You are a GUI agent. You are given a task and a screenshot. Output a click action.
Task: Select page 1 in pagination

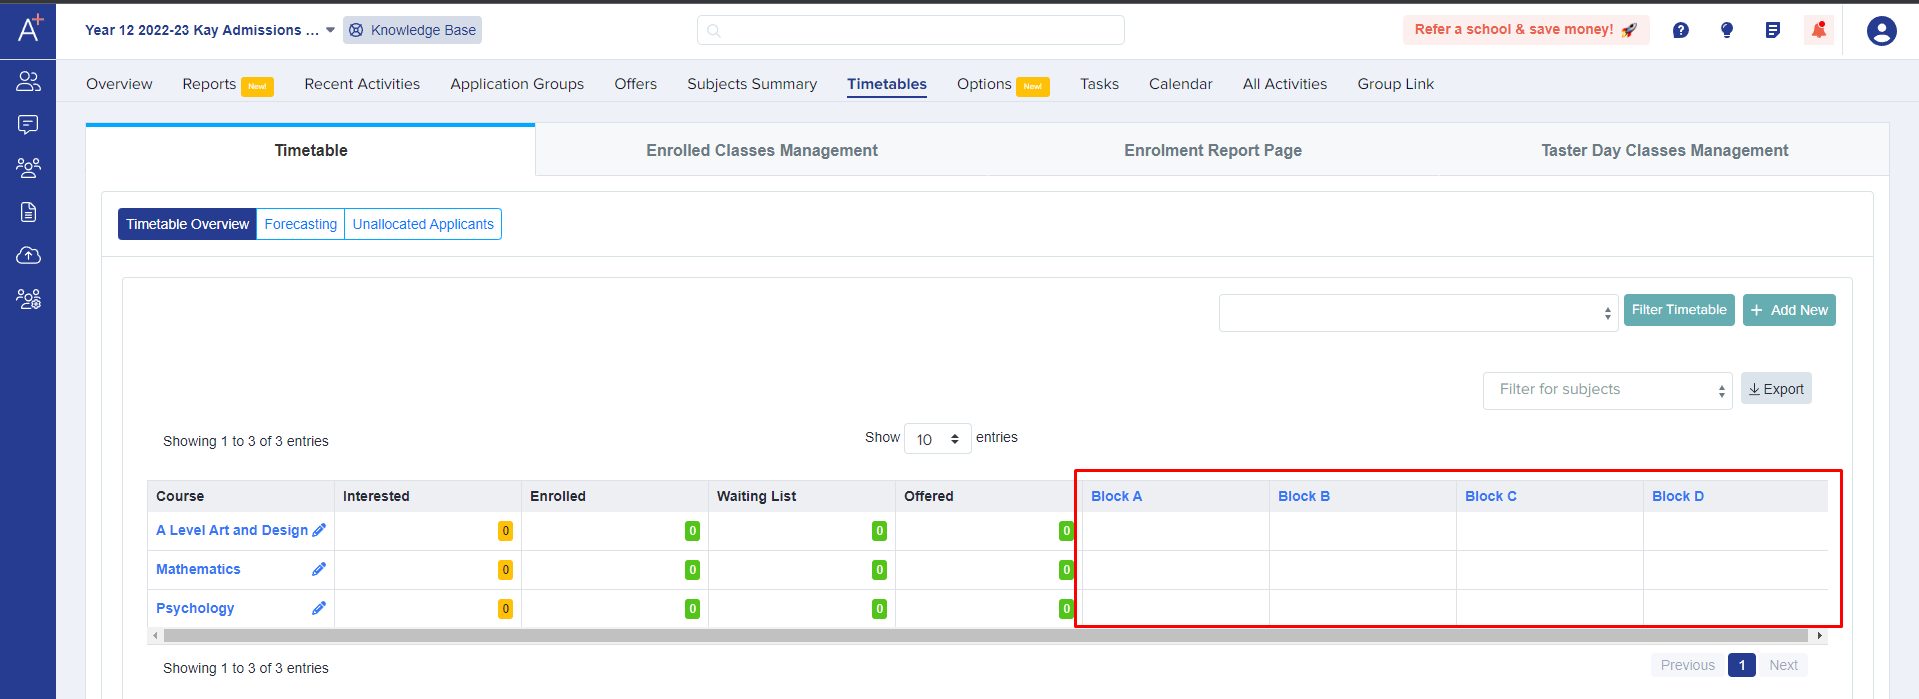click(1742, 665)
